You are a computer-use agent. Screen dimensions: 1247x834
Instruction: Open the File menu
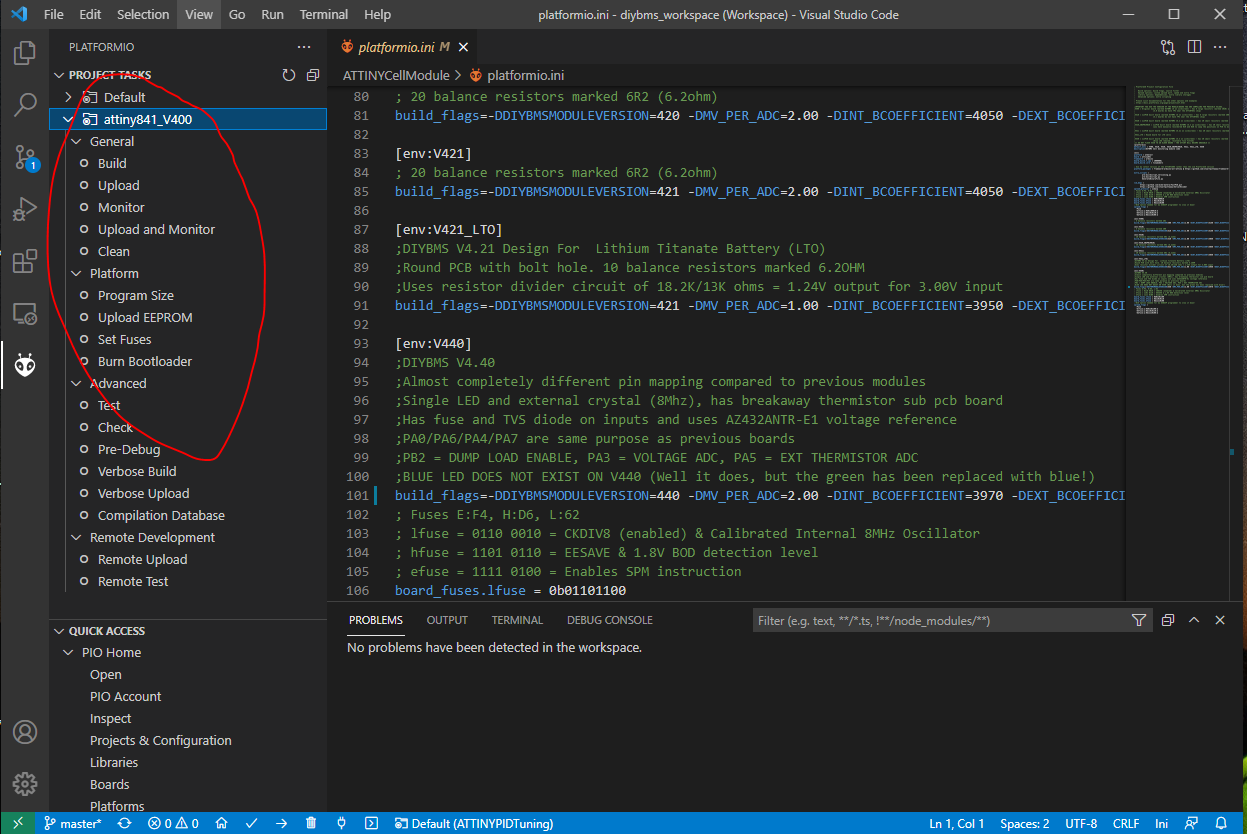pyautogui.click(x=53, y=15)
